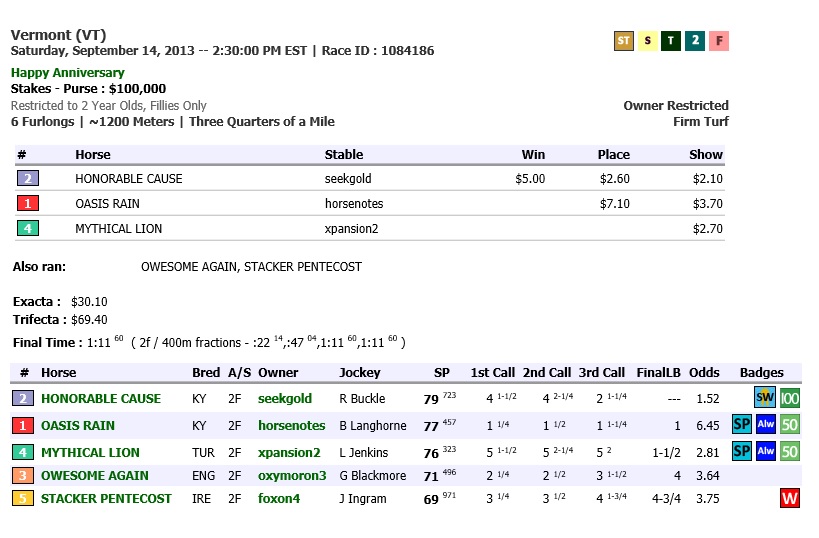Click the dark green T icon
819x538 pixels.
[671, 41]
